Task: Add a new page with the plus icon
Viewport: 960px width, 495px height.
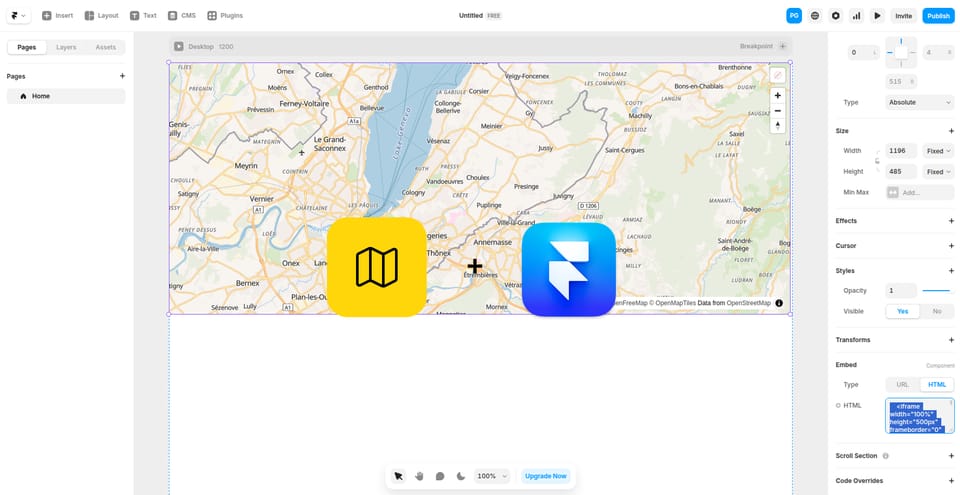Action: 122,76
